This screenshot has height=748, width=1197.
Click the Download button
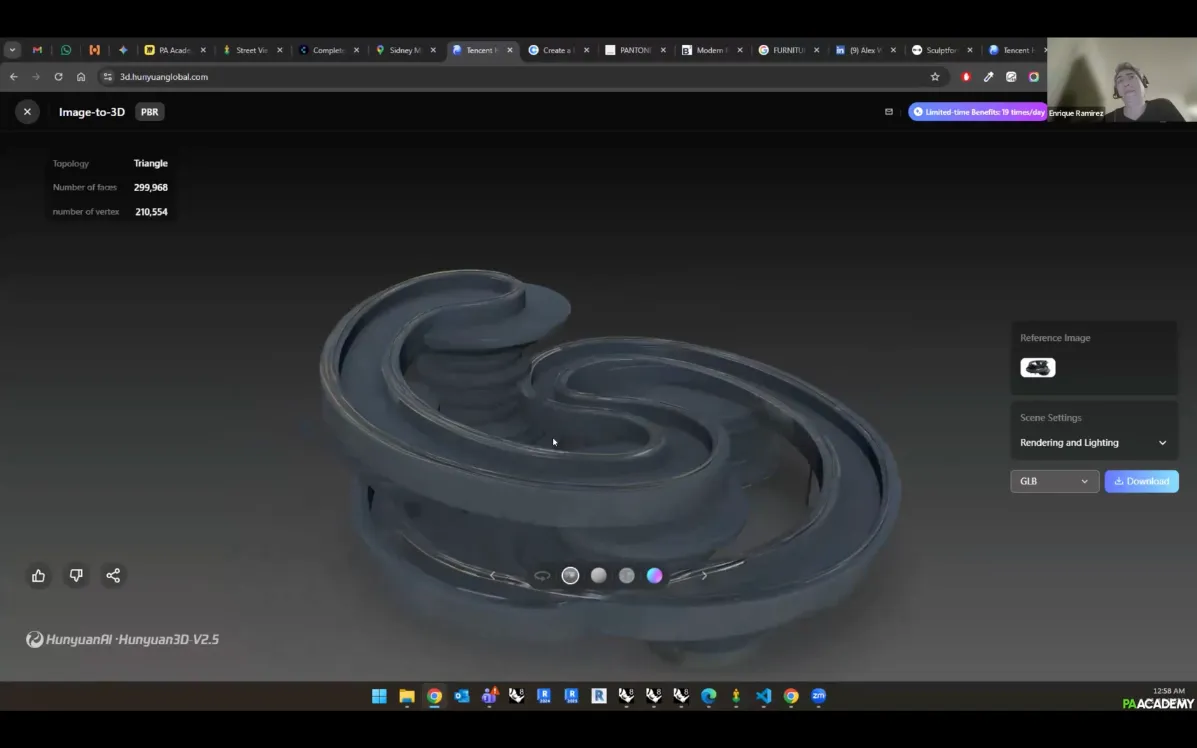(x=1141, y=481)
